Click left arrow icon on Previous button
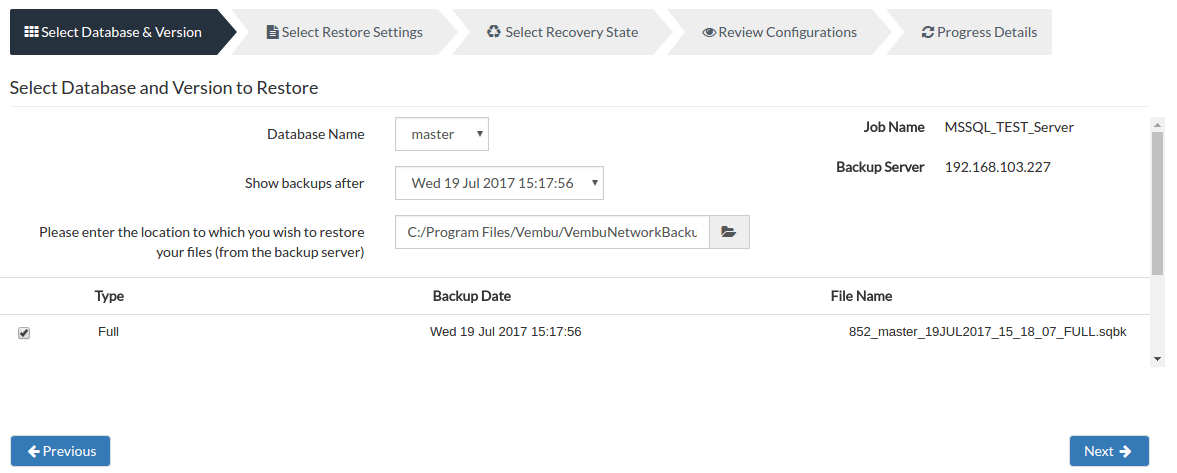The image size is (1177, 473). click(x=34, y=451)
